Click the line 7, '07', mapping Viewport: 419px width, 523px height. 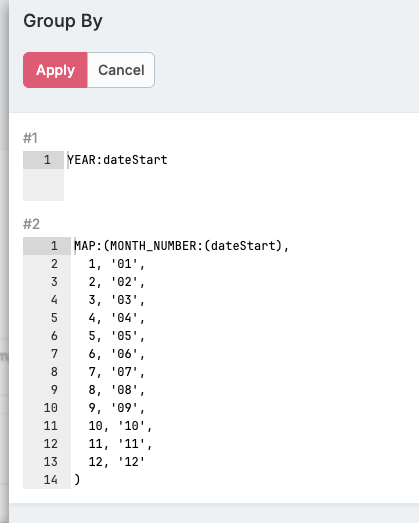116,372
